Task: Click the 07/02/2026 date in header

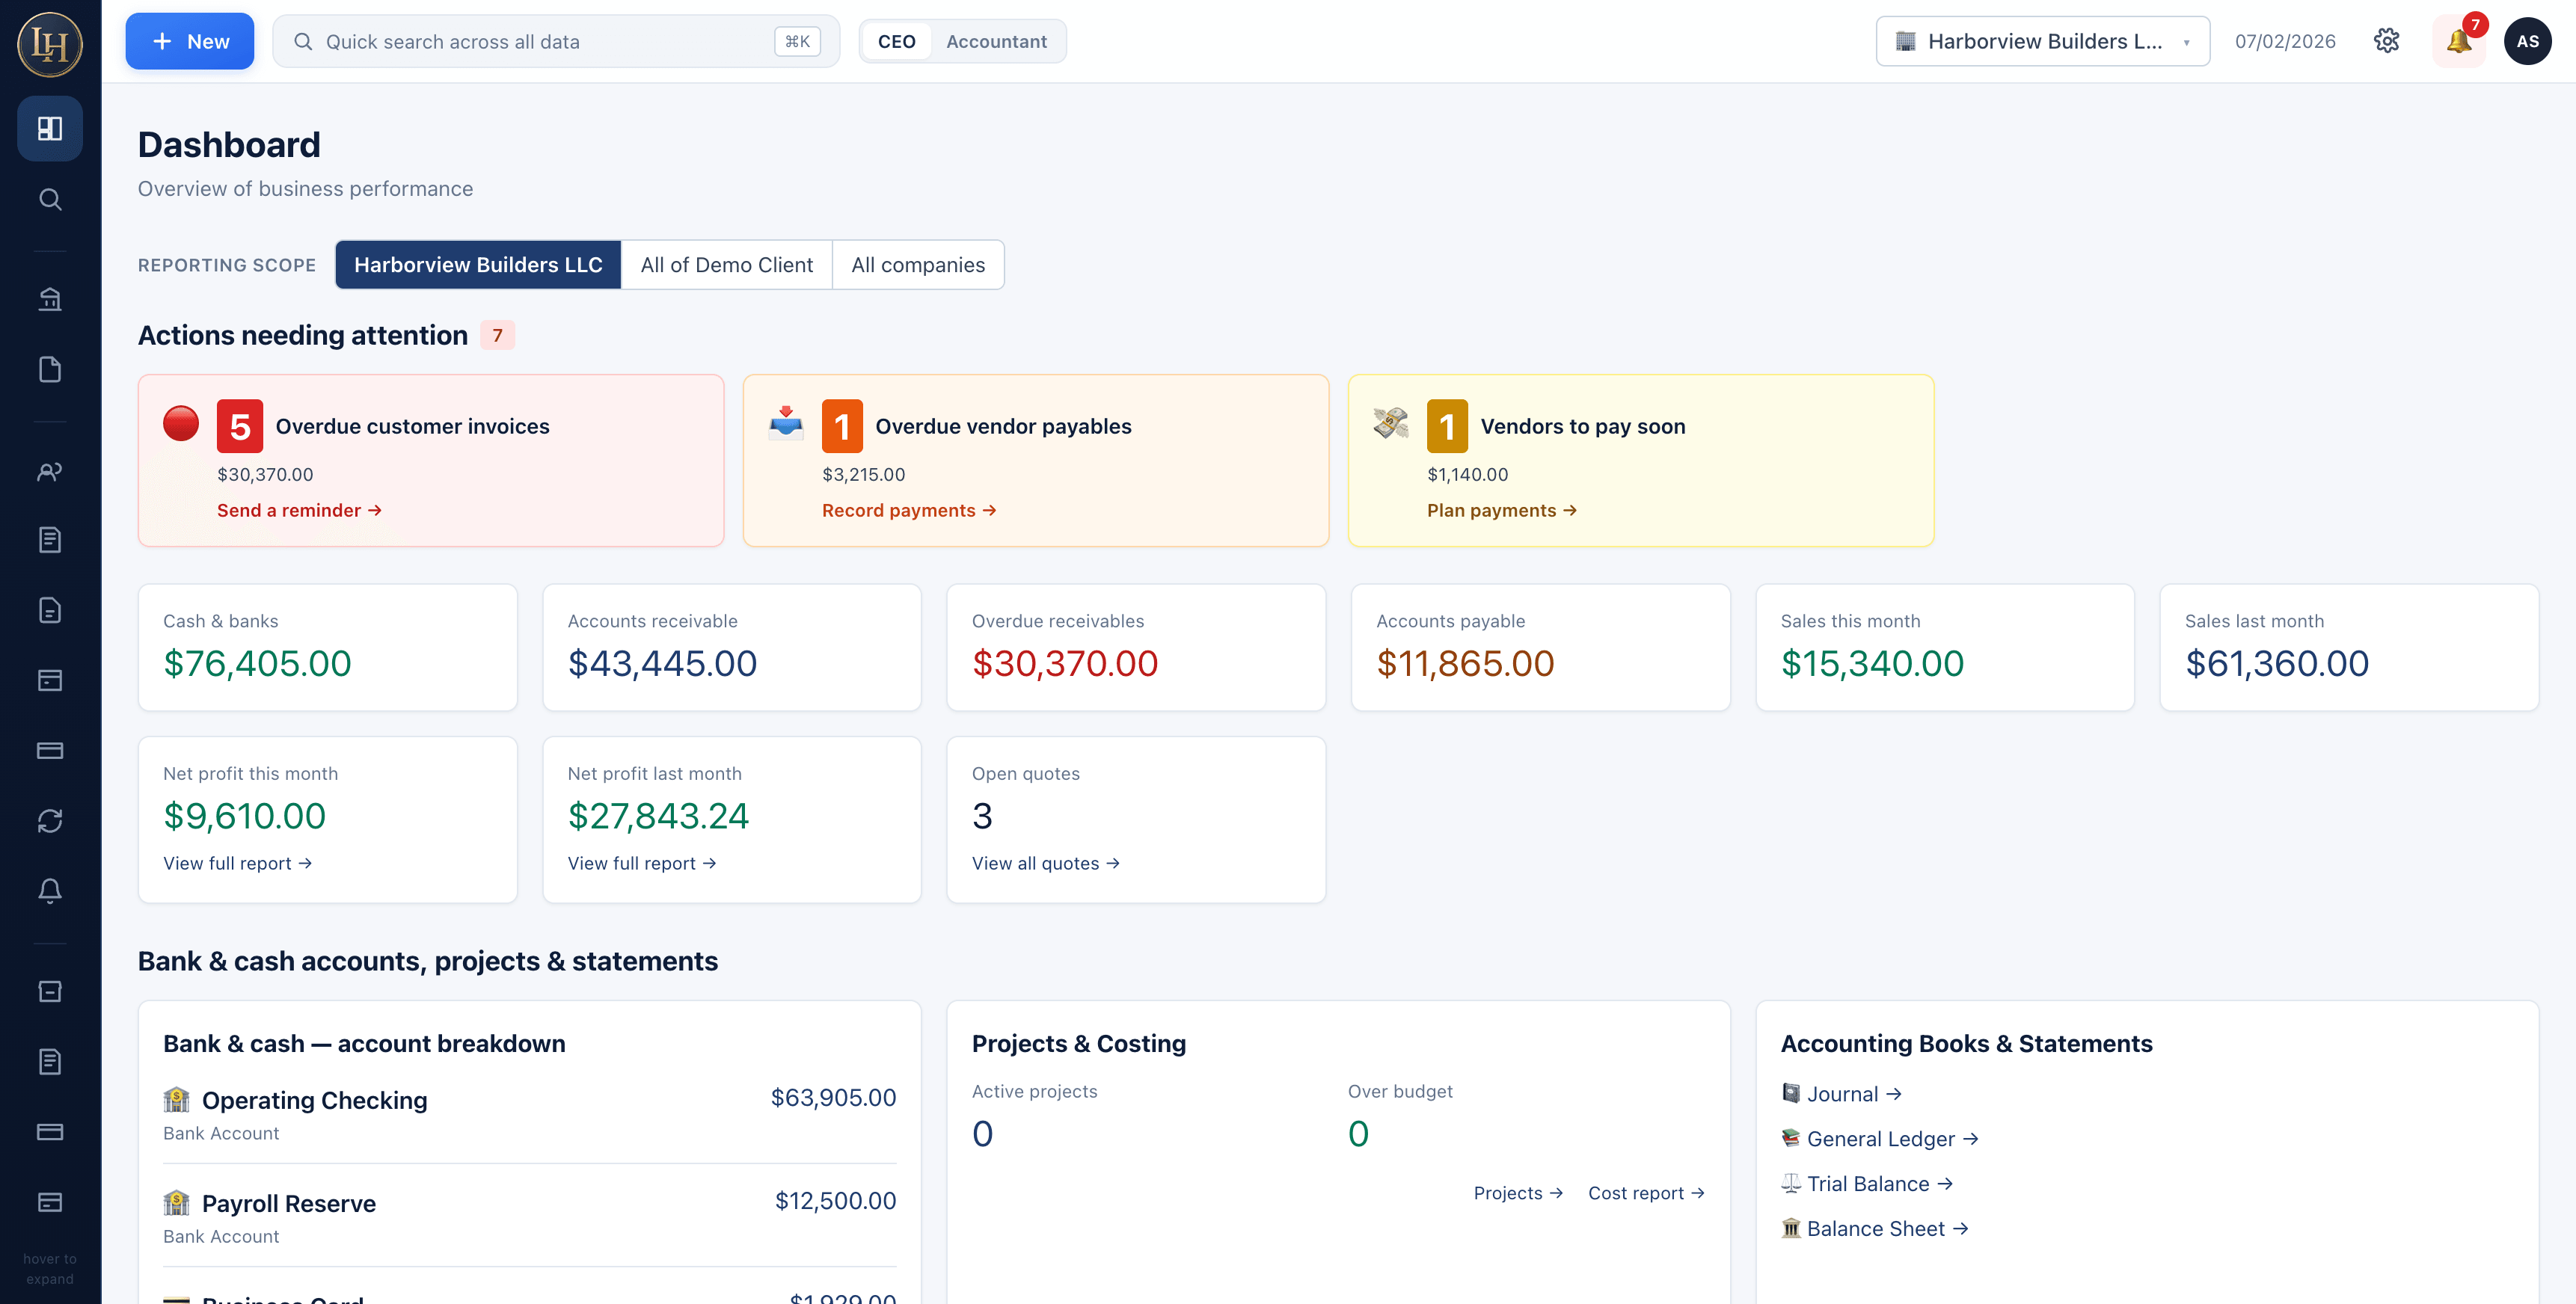Action: pos(2285,41)
